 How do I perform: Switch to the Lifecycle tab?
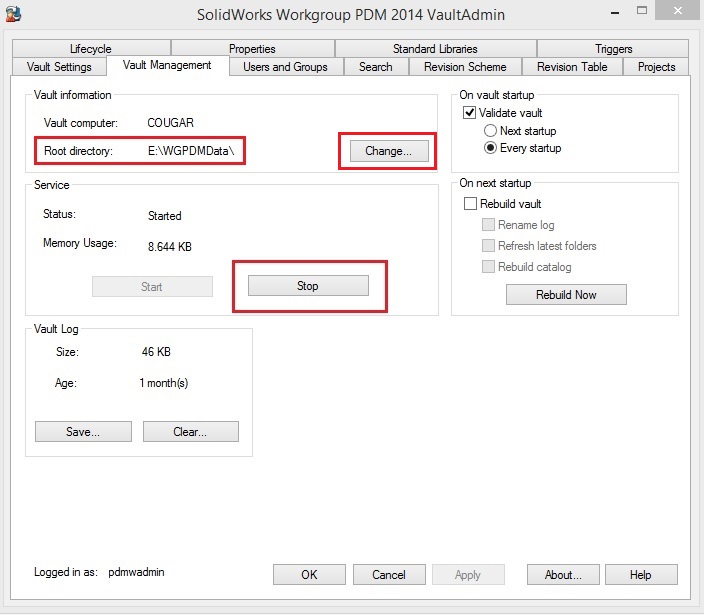(x=91, y=49)
